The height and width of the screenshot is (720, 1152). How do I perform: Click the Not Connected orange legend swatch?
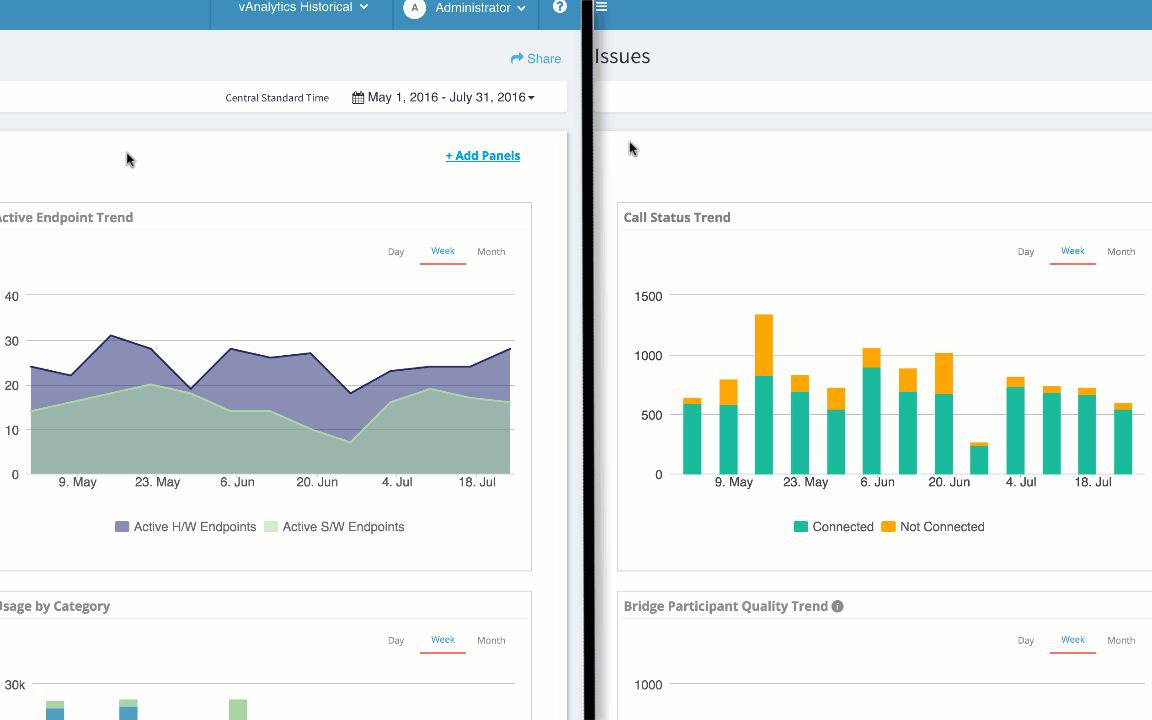pyautogui.click(x=888, y=527)
